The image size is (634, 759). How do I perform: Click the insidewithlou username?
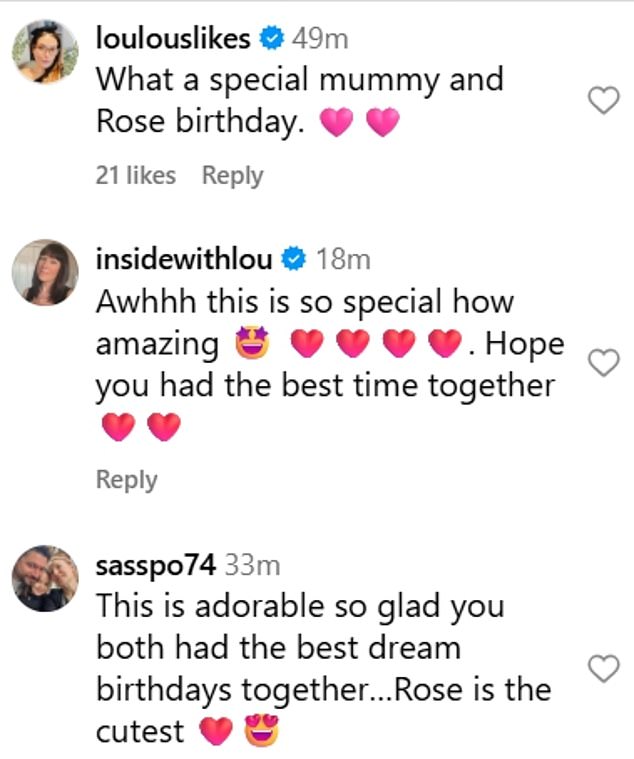pyautogui.click(x=185, y=259)
